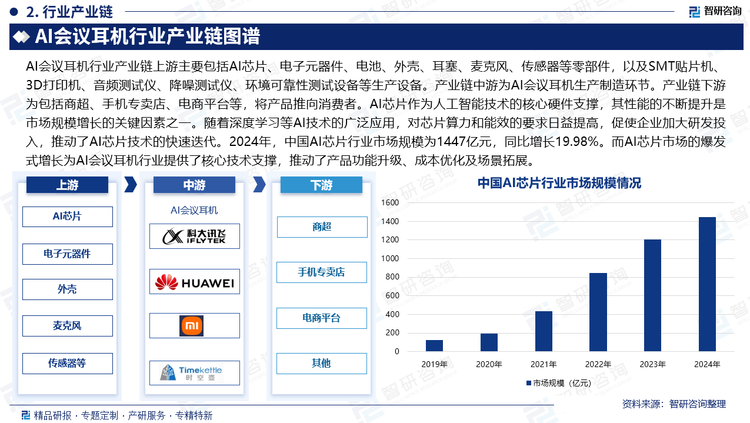Image resolution: width=750 pixels, height=423 pixels.
Task: Click the 2019年 bar in chart
Action: tap(434, 345)
